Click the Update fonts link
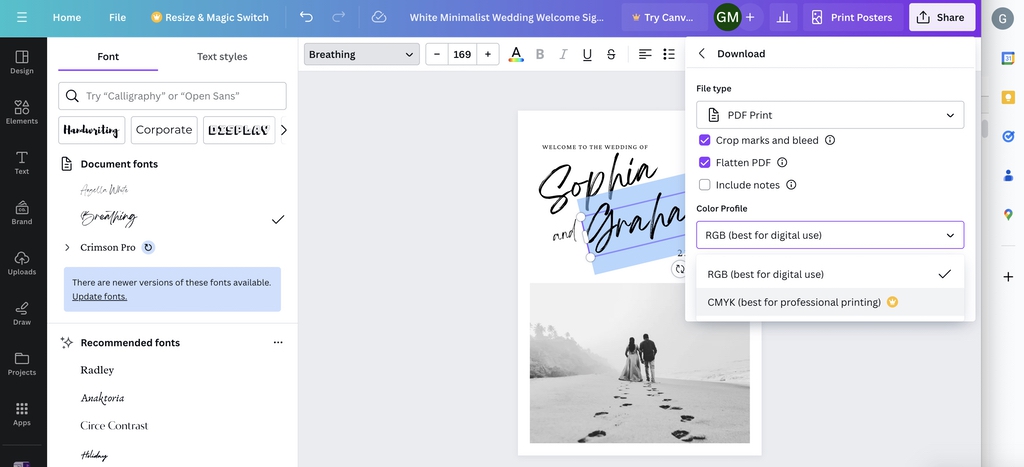This screenshot has height=467, width=1024. [99, 297]
